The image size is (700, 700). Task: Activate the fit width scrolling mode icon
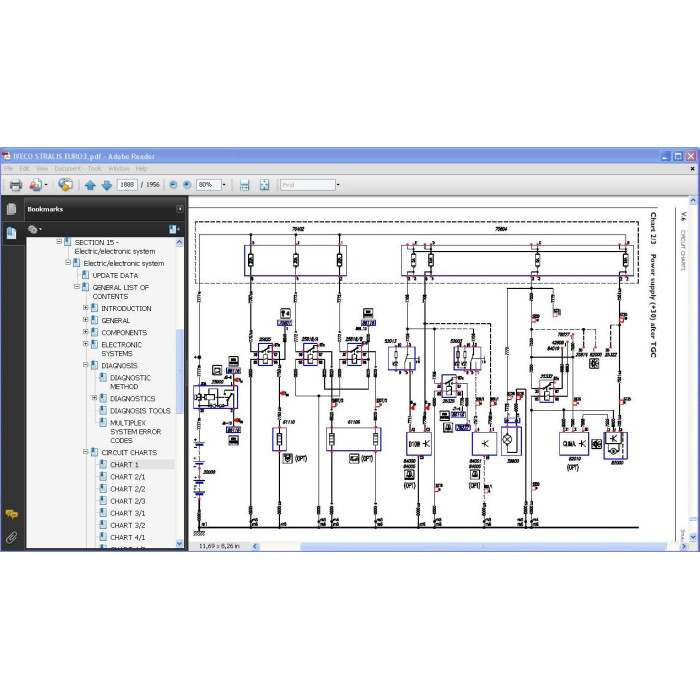(x=244, y=185)
